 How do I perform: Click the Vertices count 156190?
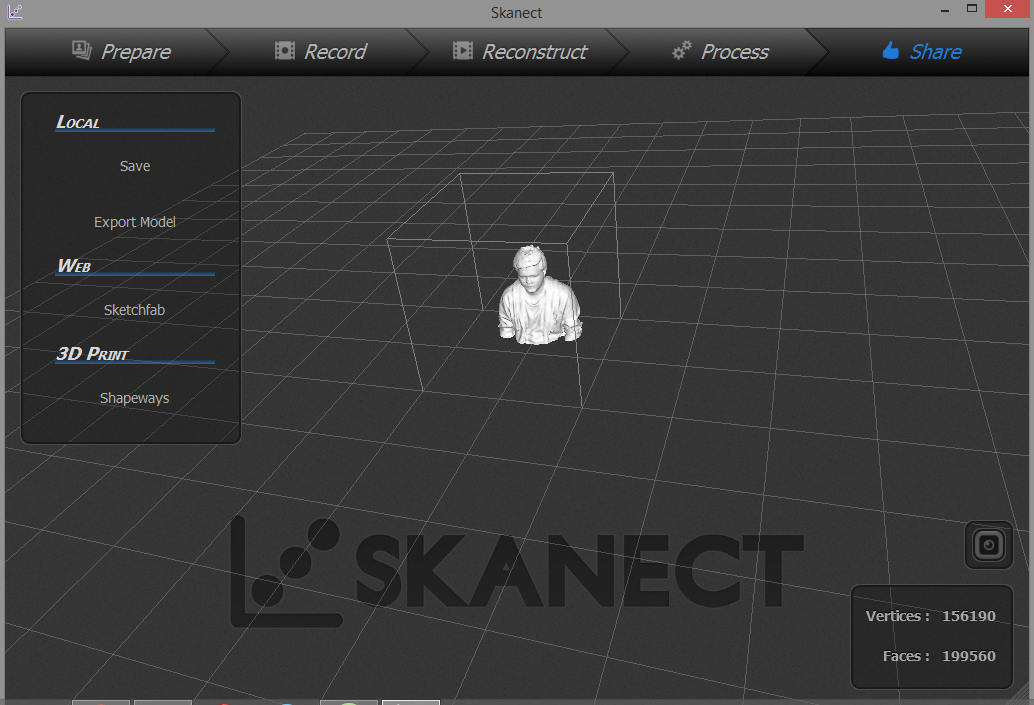pyautogui.click(x=969, y=616)
